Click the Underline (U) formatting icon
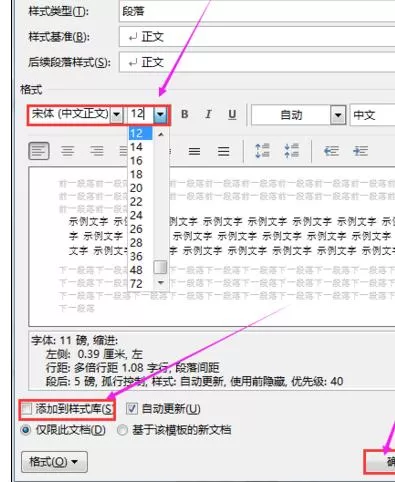395x482 pixels. 232,115
